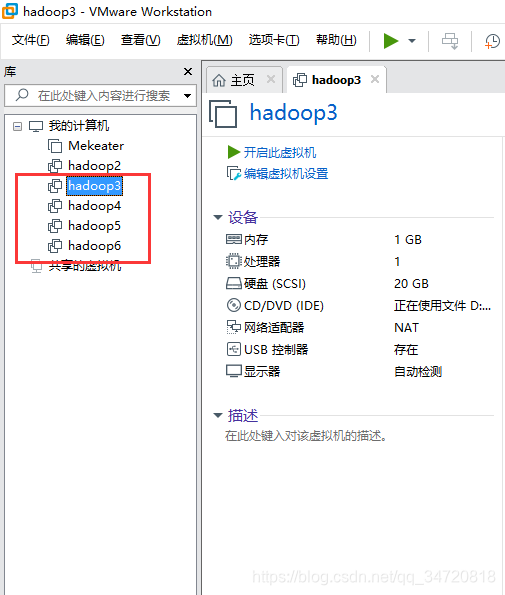Click the search magnifier icon

pos(22,95)
